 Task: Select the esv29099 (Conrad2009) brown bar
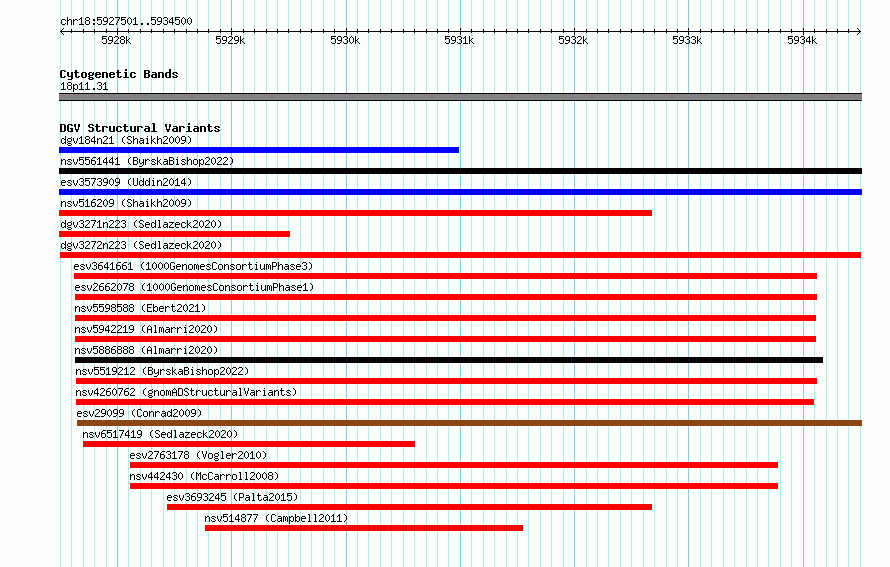(x=469, y=423)
